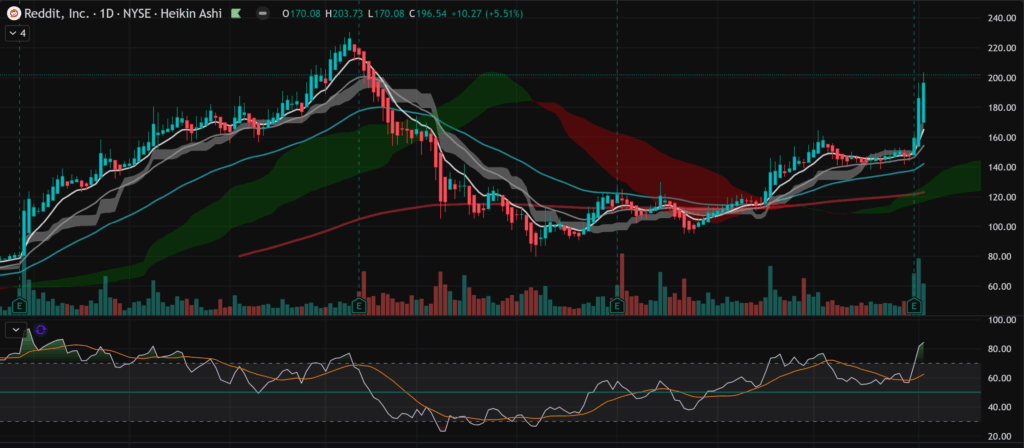Collapse the indicator legend showing 4
The width and height of the screenshot is (1024, 448).
pos(17,33)
